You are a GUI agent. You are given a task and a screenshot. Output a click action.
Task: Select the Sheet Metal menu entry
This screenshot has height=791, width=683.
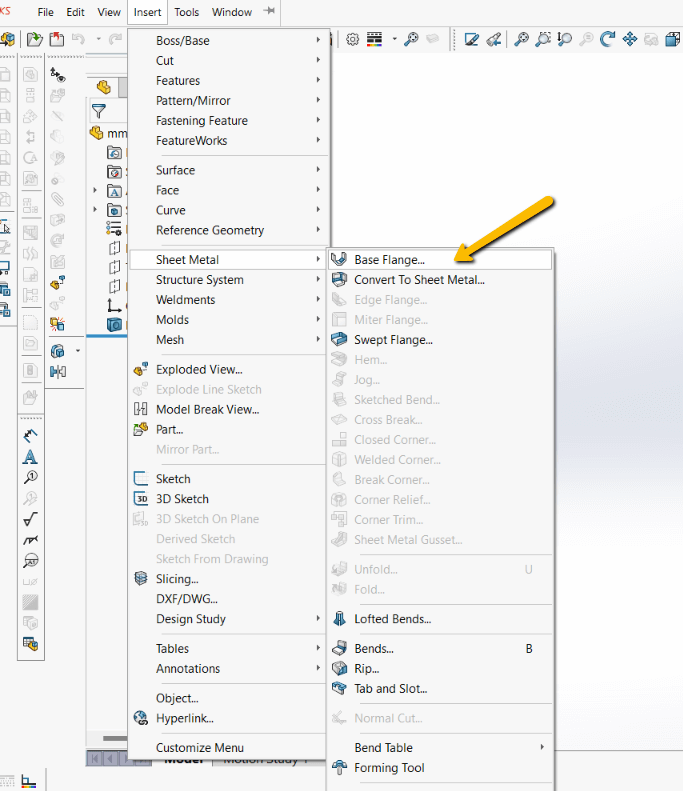point(228,260)
